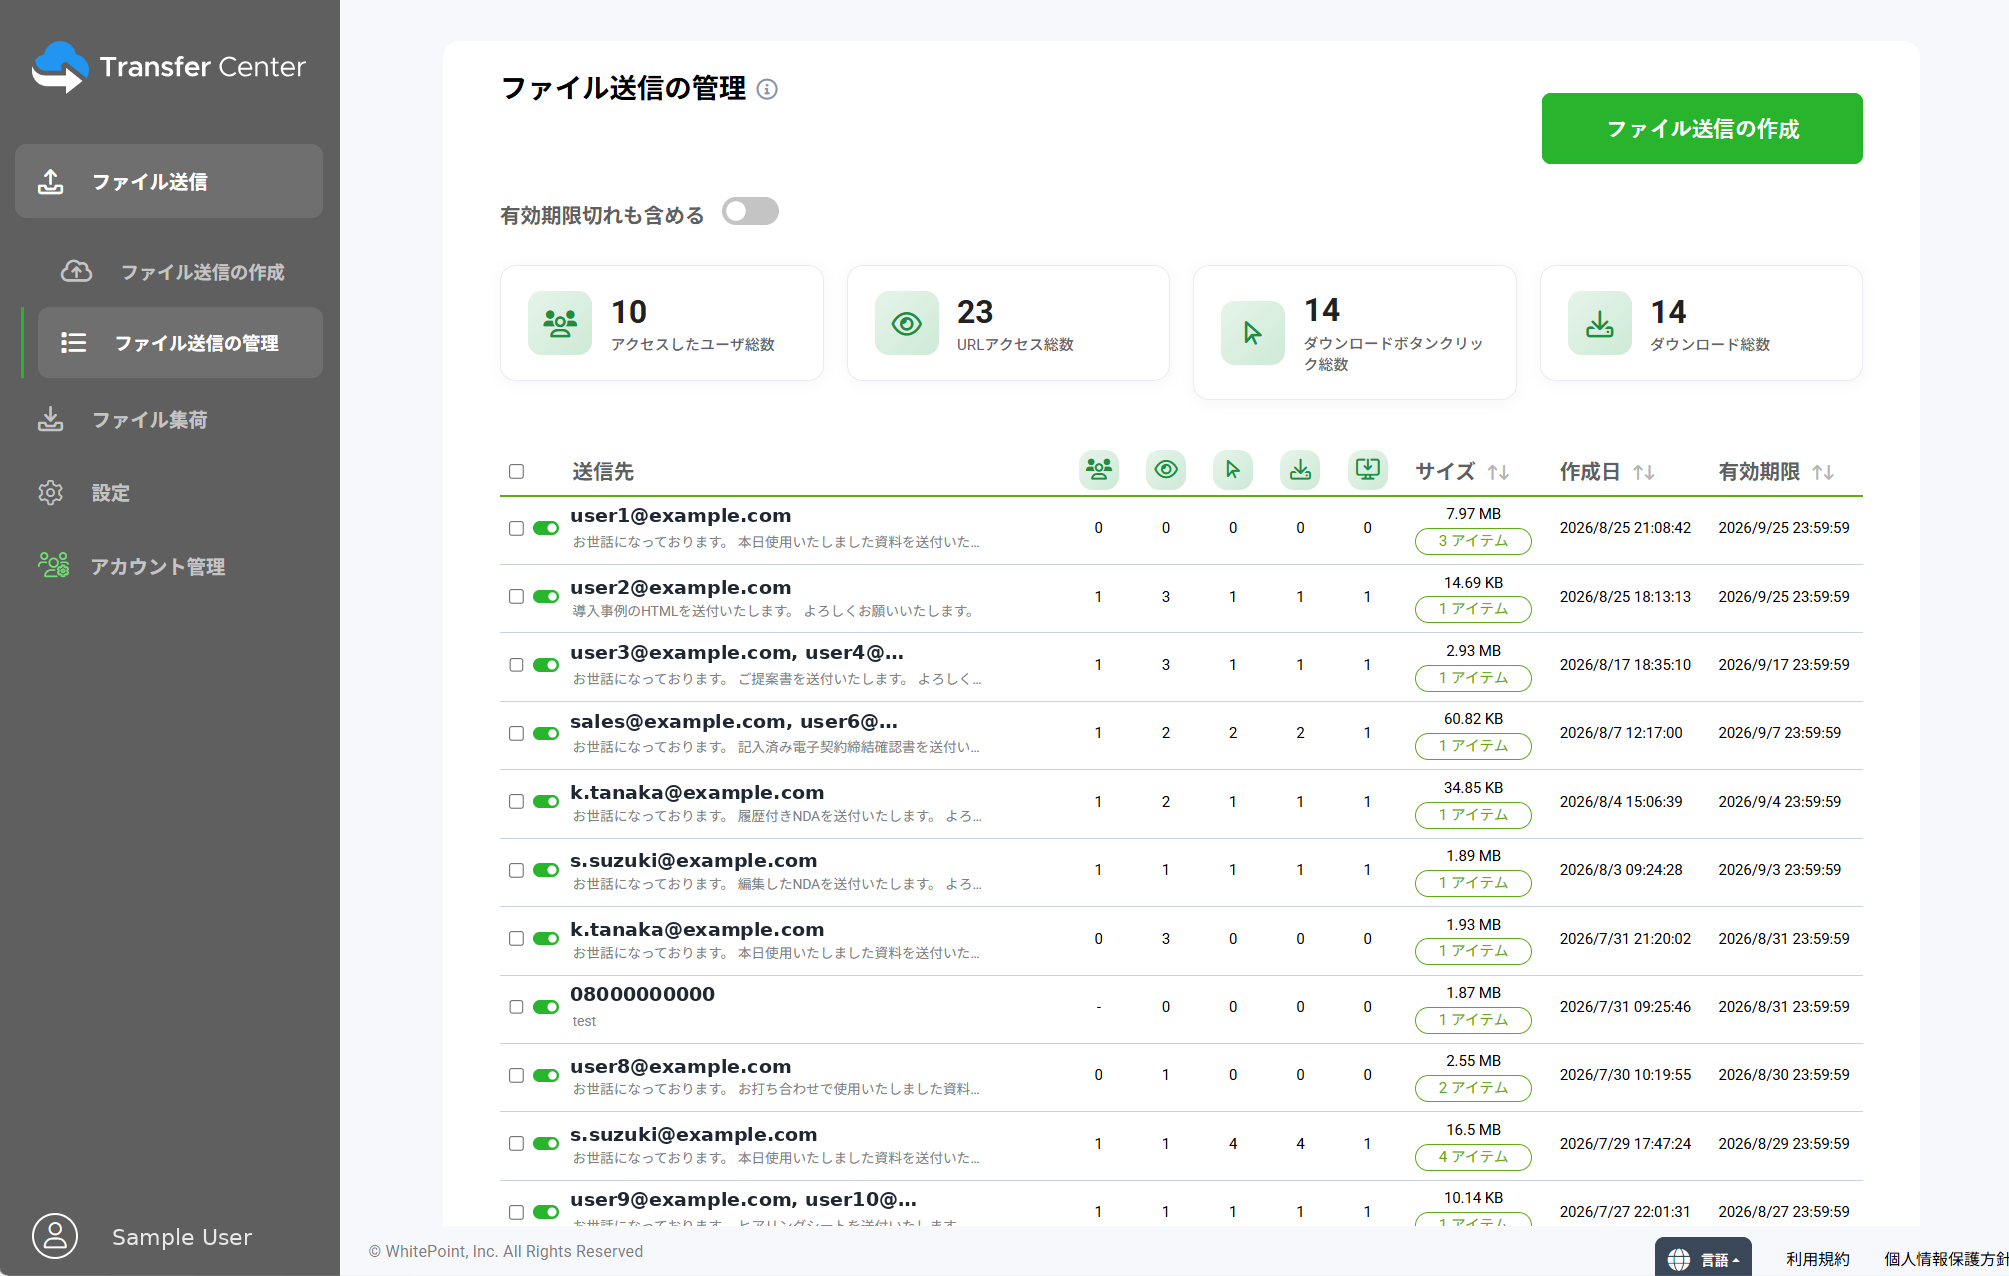This screenshot has height=1276, width=2009.
Task: Click the download icon beside ファイル集荷
Action: (51, 419)
